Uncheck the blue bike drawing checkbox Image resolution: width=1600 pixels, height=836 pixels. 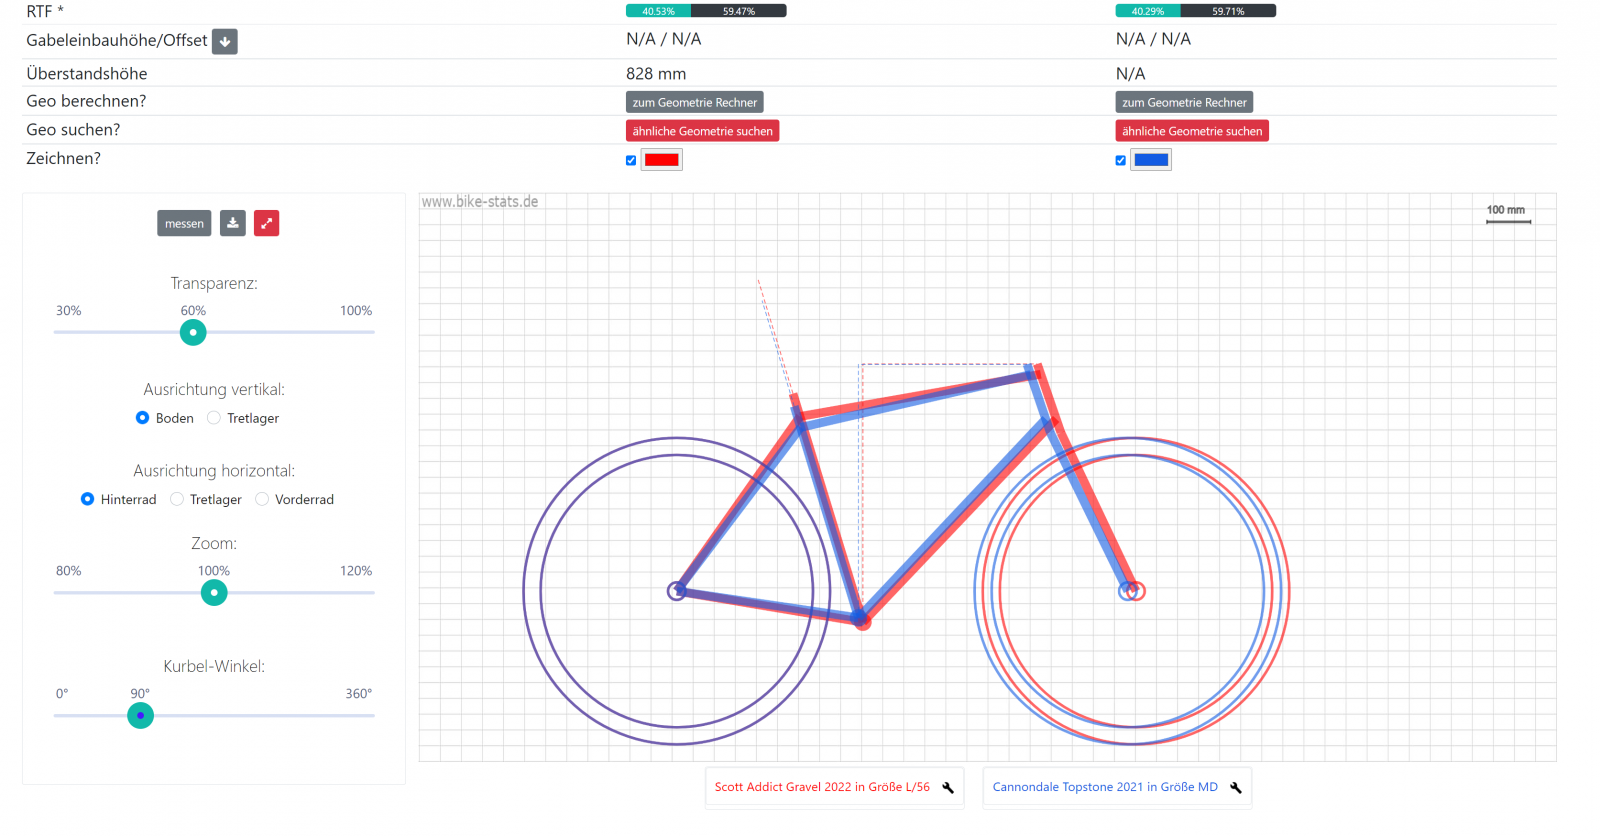pos(1121,160)
